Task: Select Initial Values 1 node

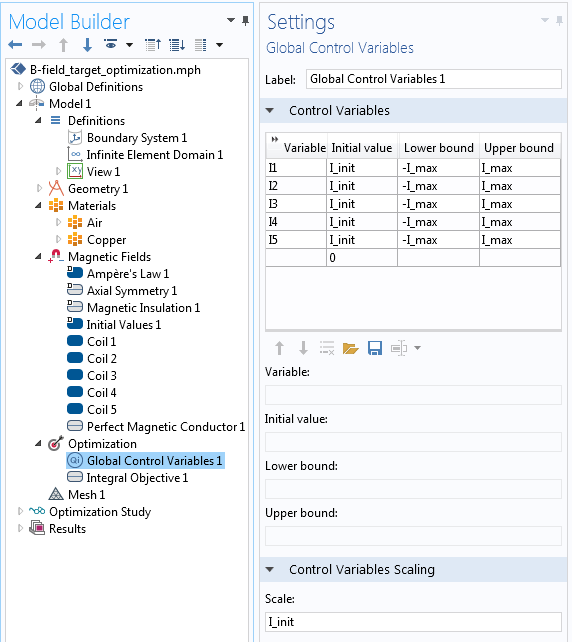Action: coord(124,325)
